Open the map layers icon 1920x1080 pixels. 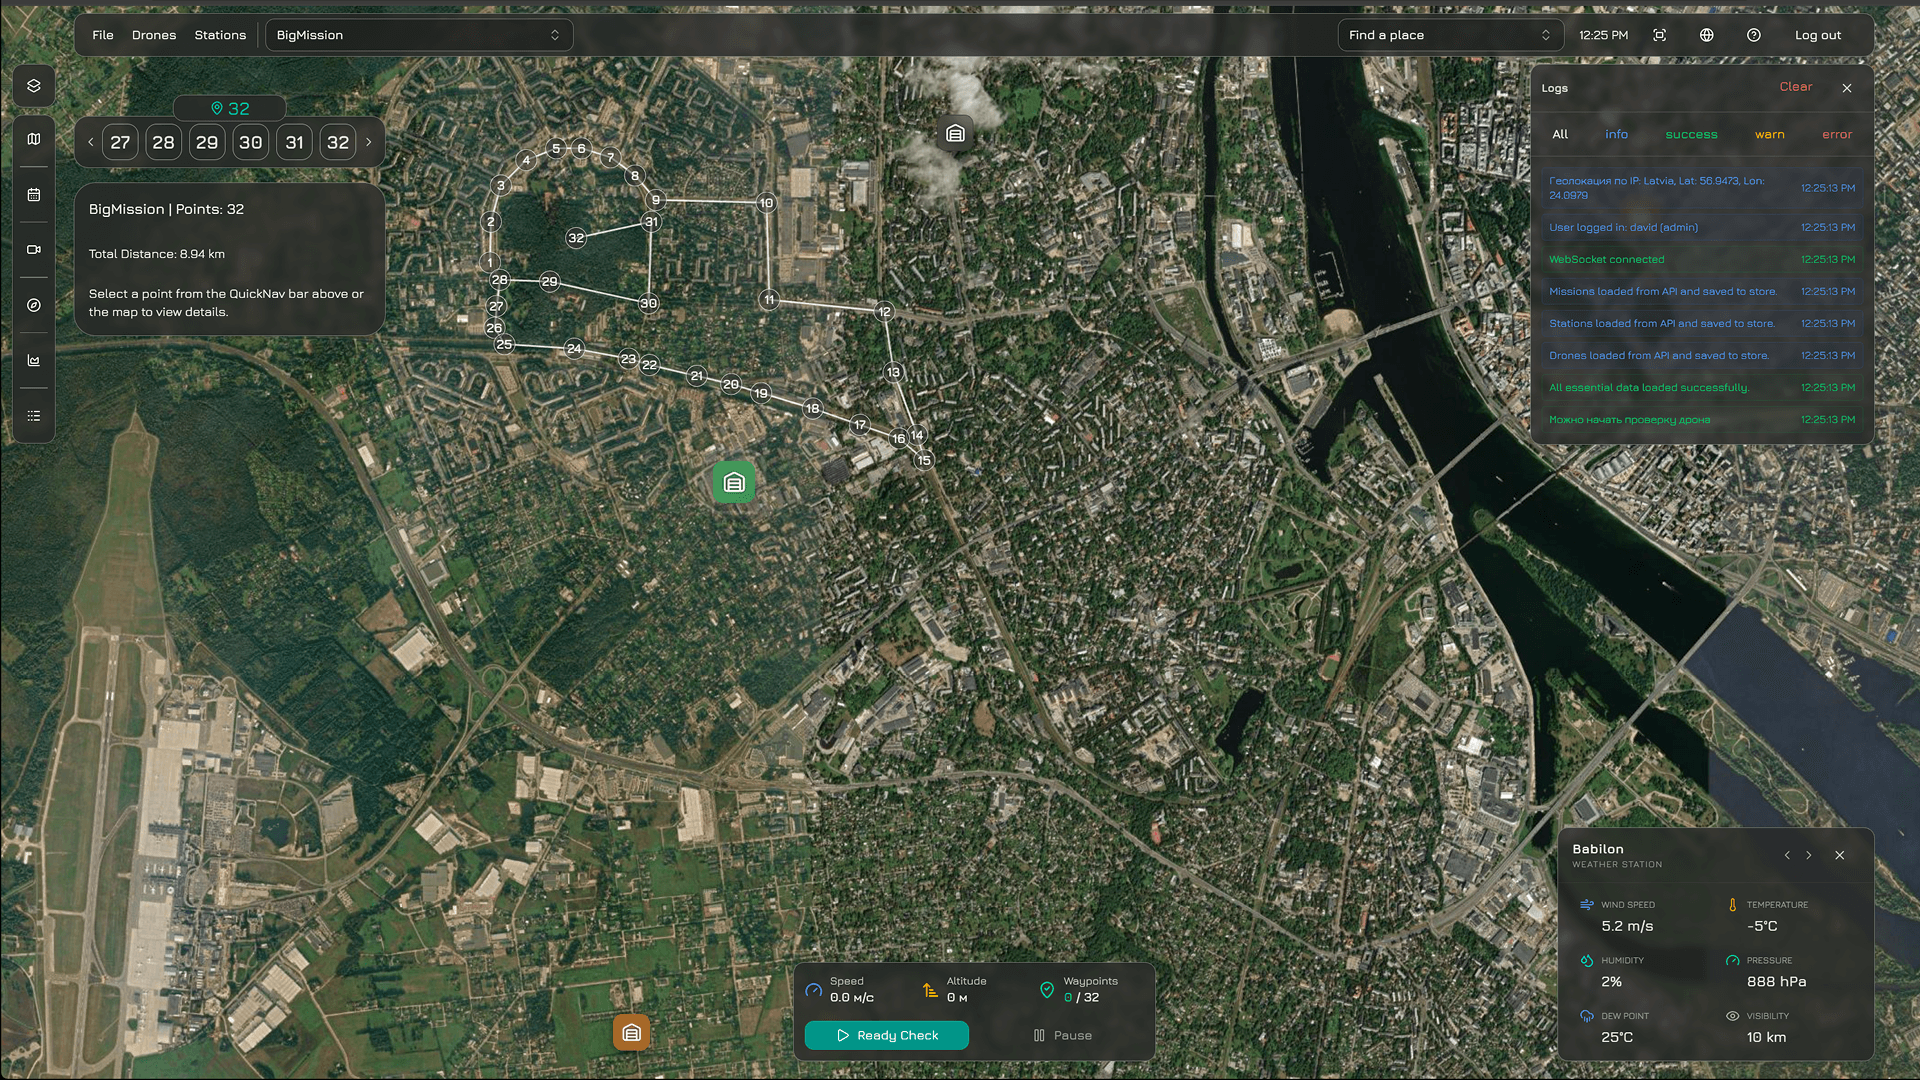pyautogui.click(x=34, y=86)
